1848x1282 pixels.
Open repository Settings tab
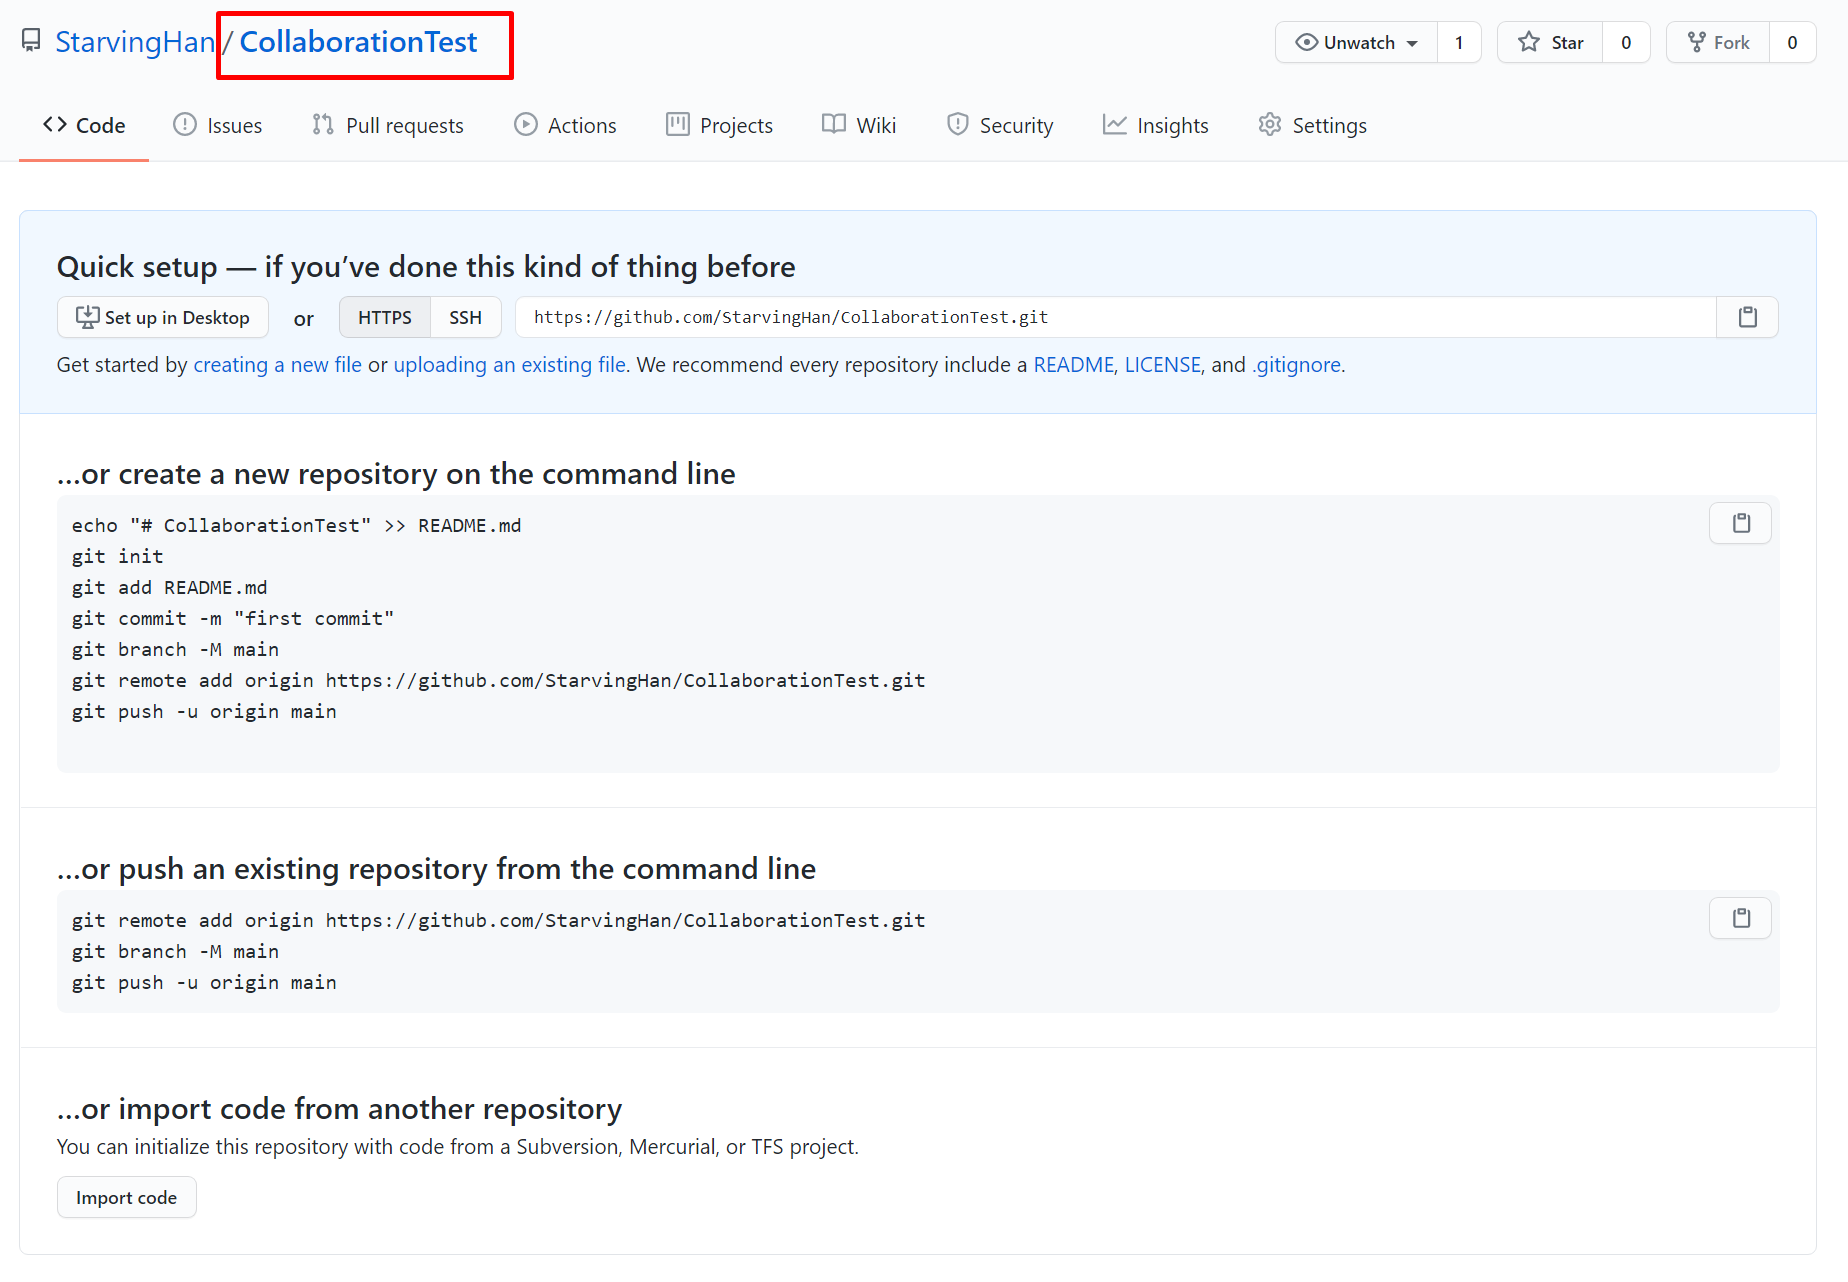coord(1312,125)
